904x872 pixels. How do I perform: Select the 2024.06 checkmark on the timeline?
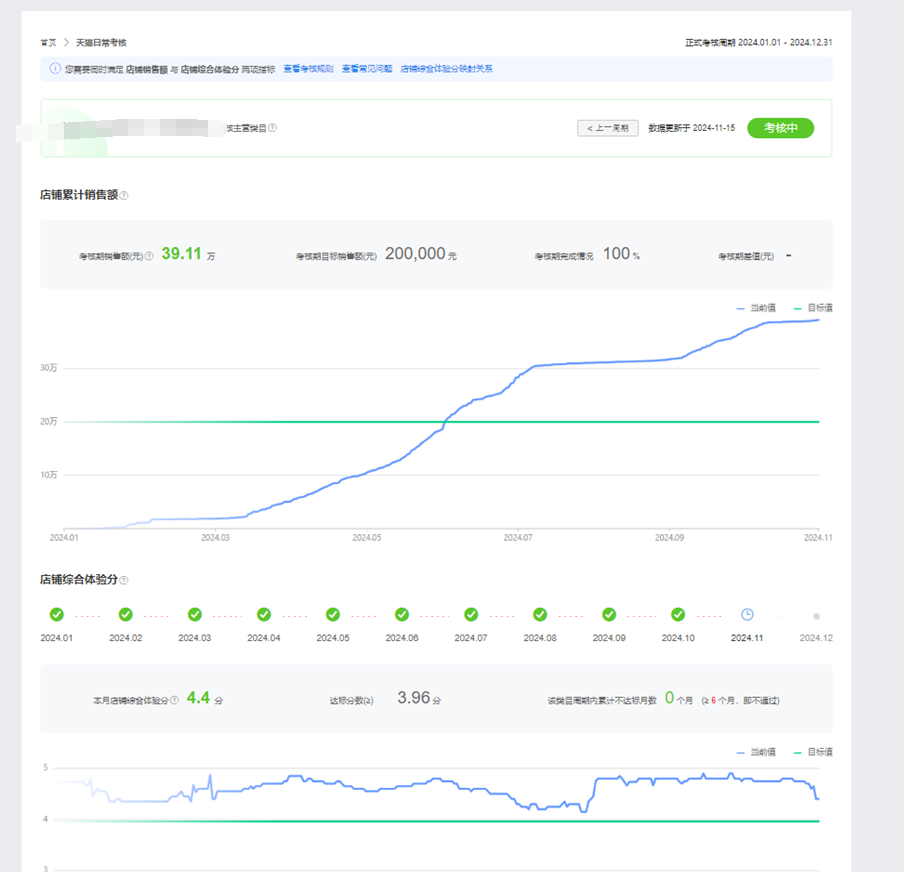[402, 615]
